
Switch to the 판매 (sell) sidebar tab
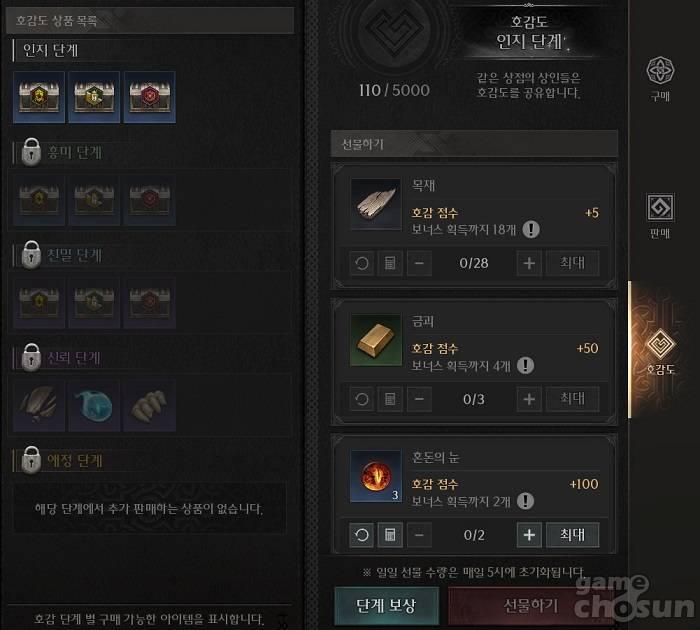click(x=660, y=216)
